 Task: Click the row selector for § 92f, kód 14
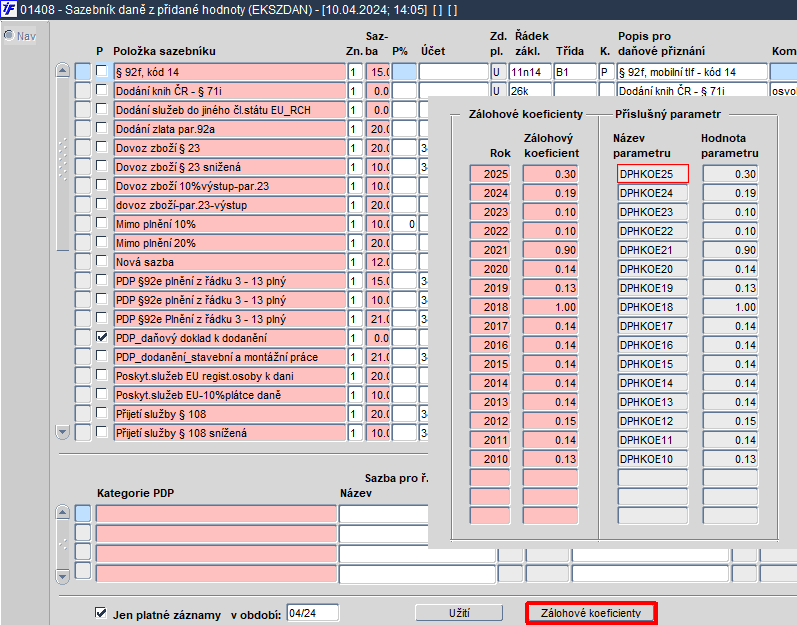coord(83,71)
